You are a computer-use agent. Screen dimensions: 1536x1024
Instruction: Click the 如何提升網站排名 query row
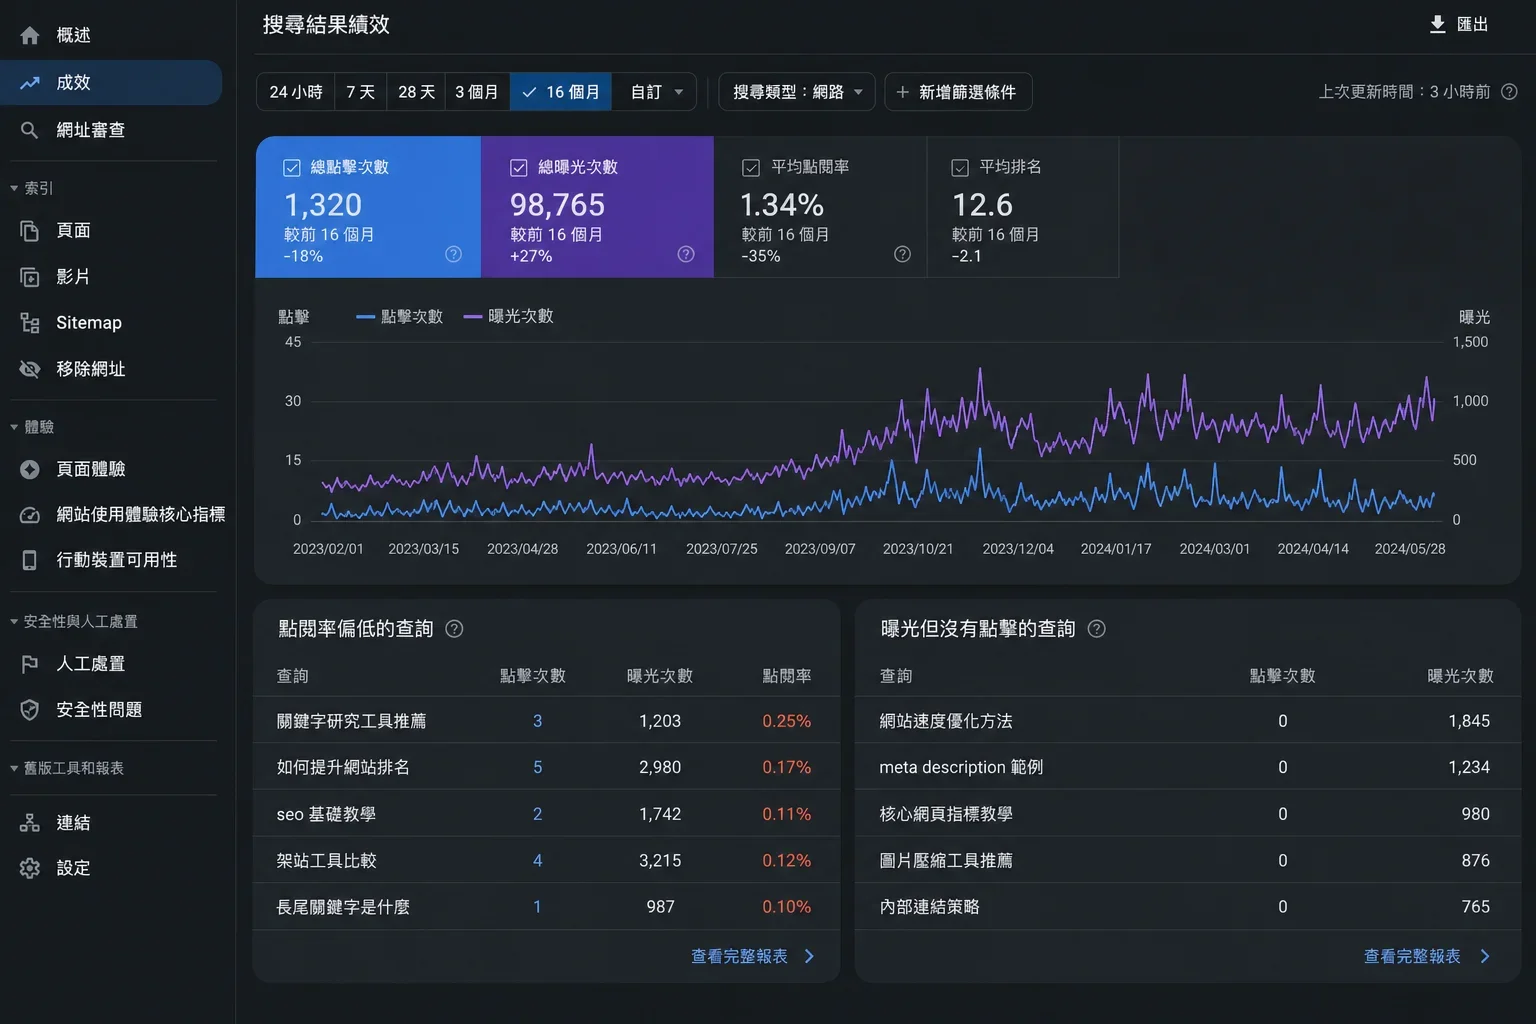coord(546,767)
